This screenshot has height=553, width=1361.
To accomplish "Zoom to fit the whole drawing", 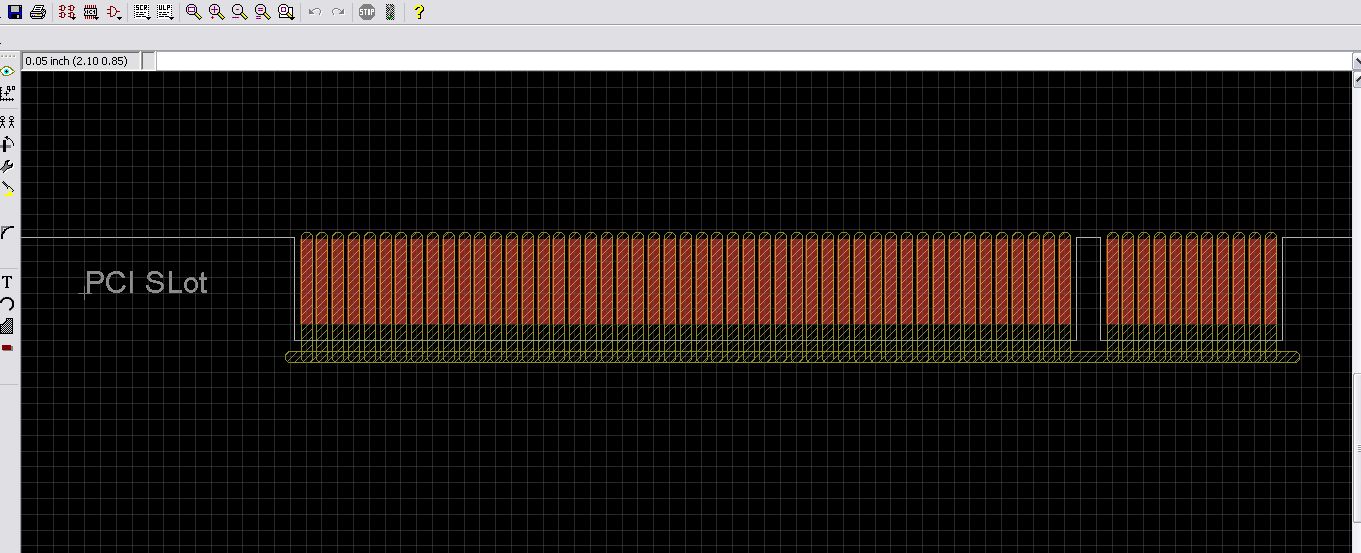I will click(x=193, y=12).
